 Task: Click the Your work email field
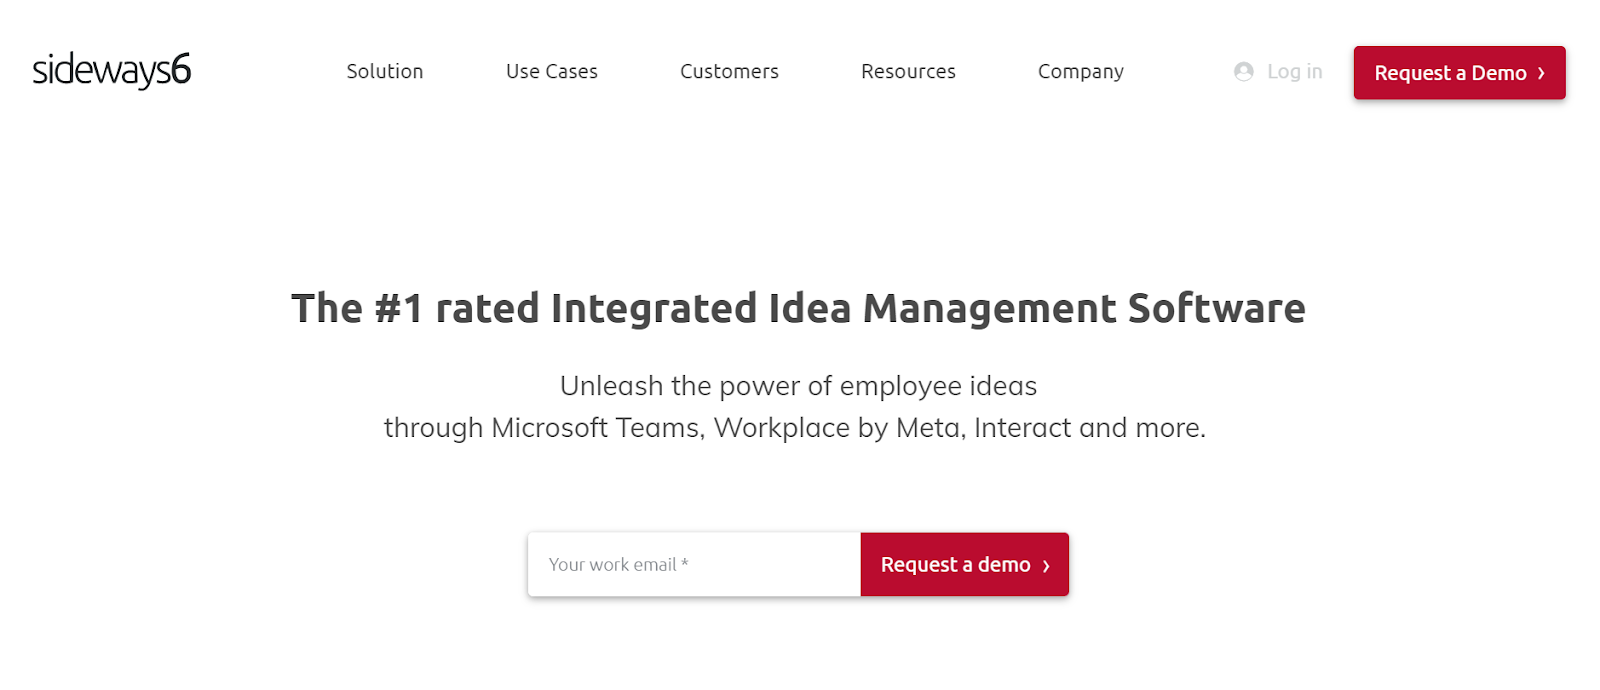[x=694, y=565]
